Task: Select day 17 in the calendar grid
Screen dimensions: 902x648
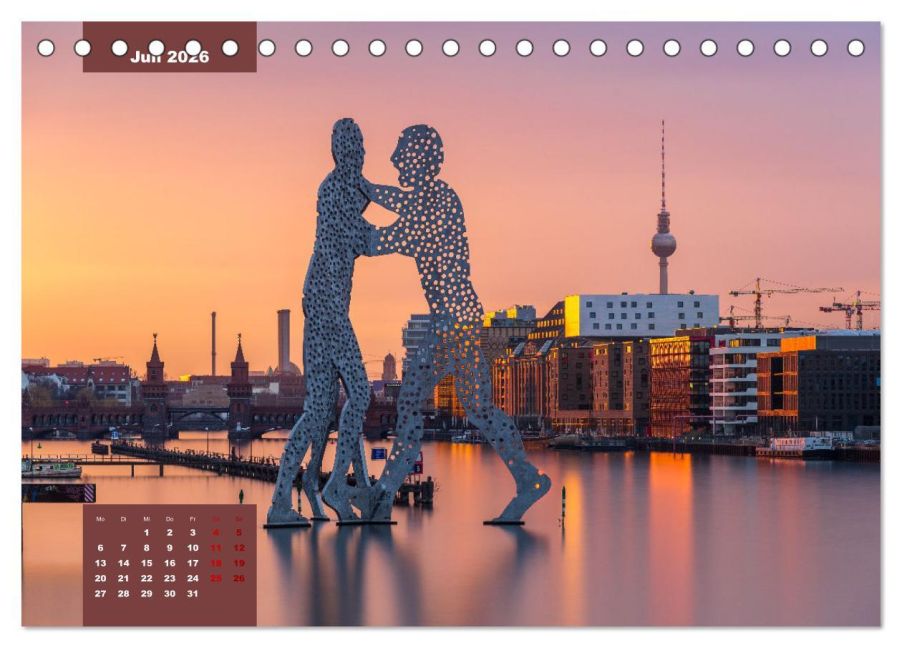Action: [x=193, y=563]
